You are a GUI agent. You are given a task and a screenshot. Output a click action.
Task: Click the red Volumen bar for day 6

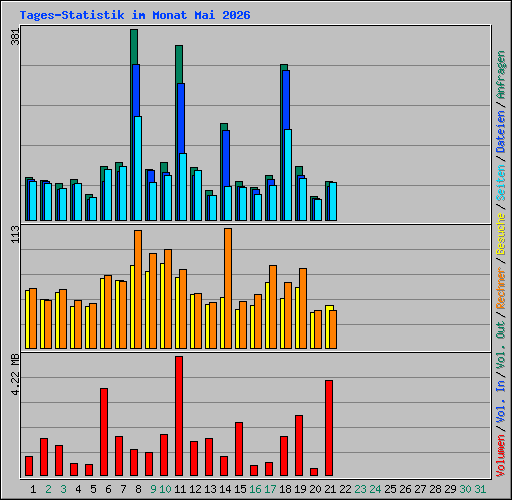(x=104, y=432)
